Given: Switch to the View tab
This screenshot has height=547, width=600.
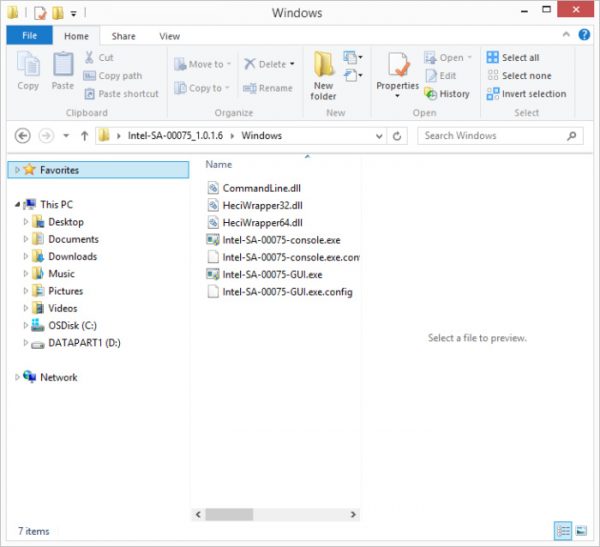Looking at the screenshot, I should pos(170,36).
